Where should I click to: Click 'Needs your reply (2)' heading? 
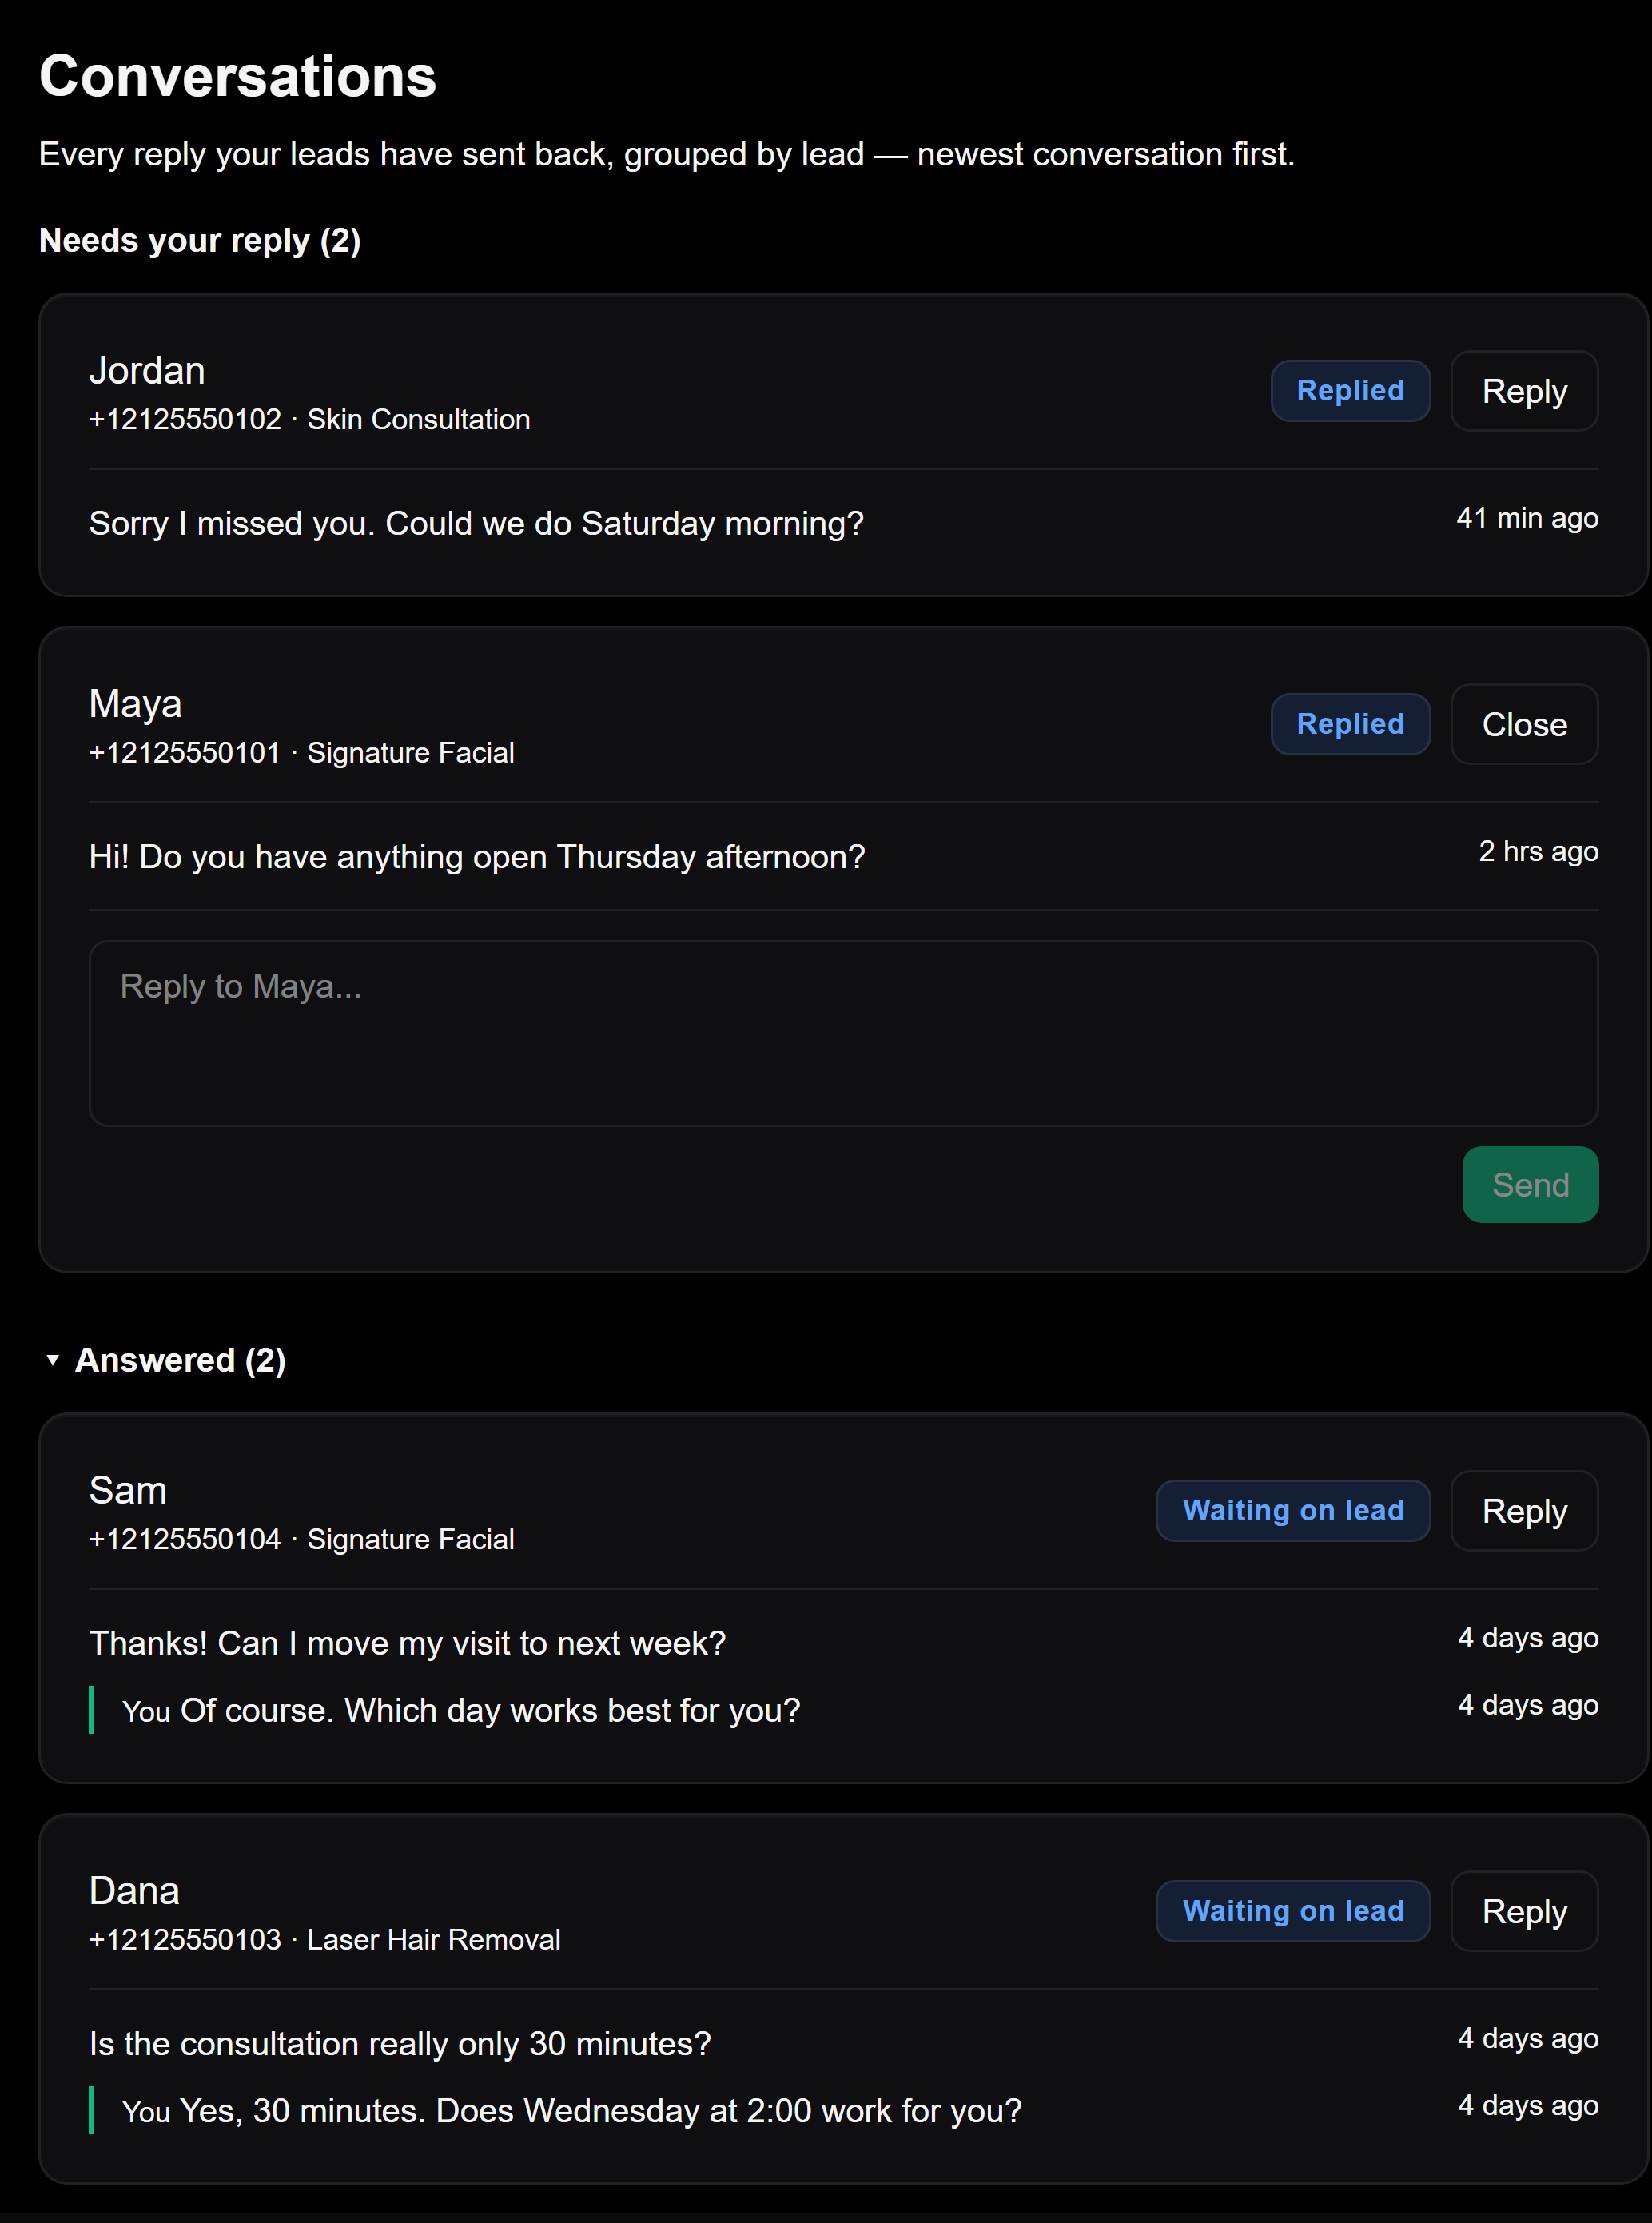pyautogui.click(x=200, y=241)
